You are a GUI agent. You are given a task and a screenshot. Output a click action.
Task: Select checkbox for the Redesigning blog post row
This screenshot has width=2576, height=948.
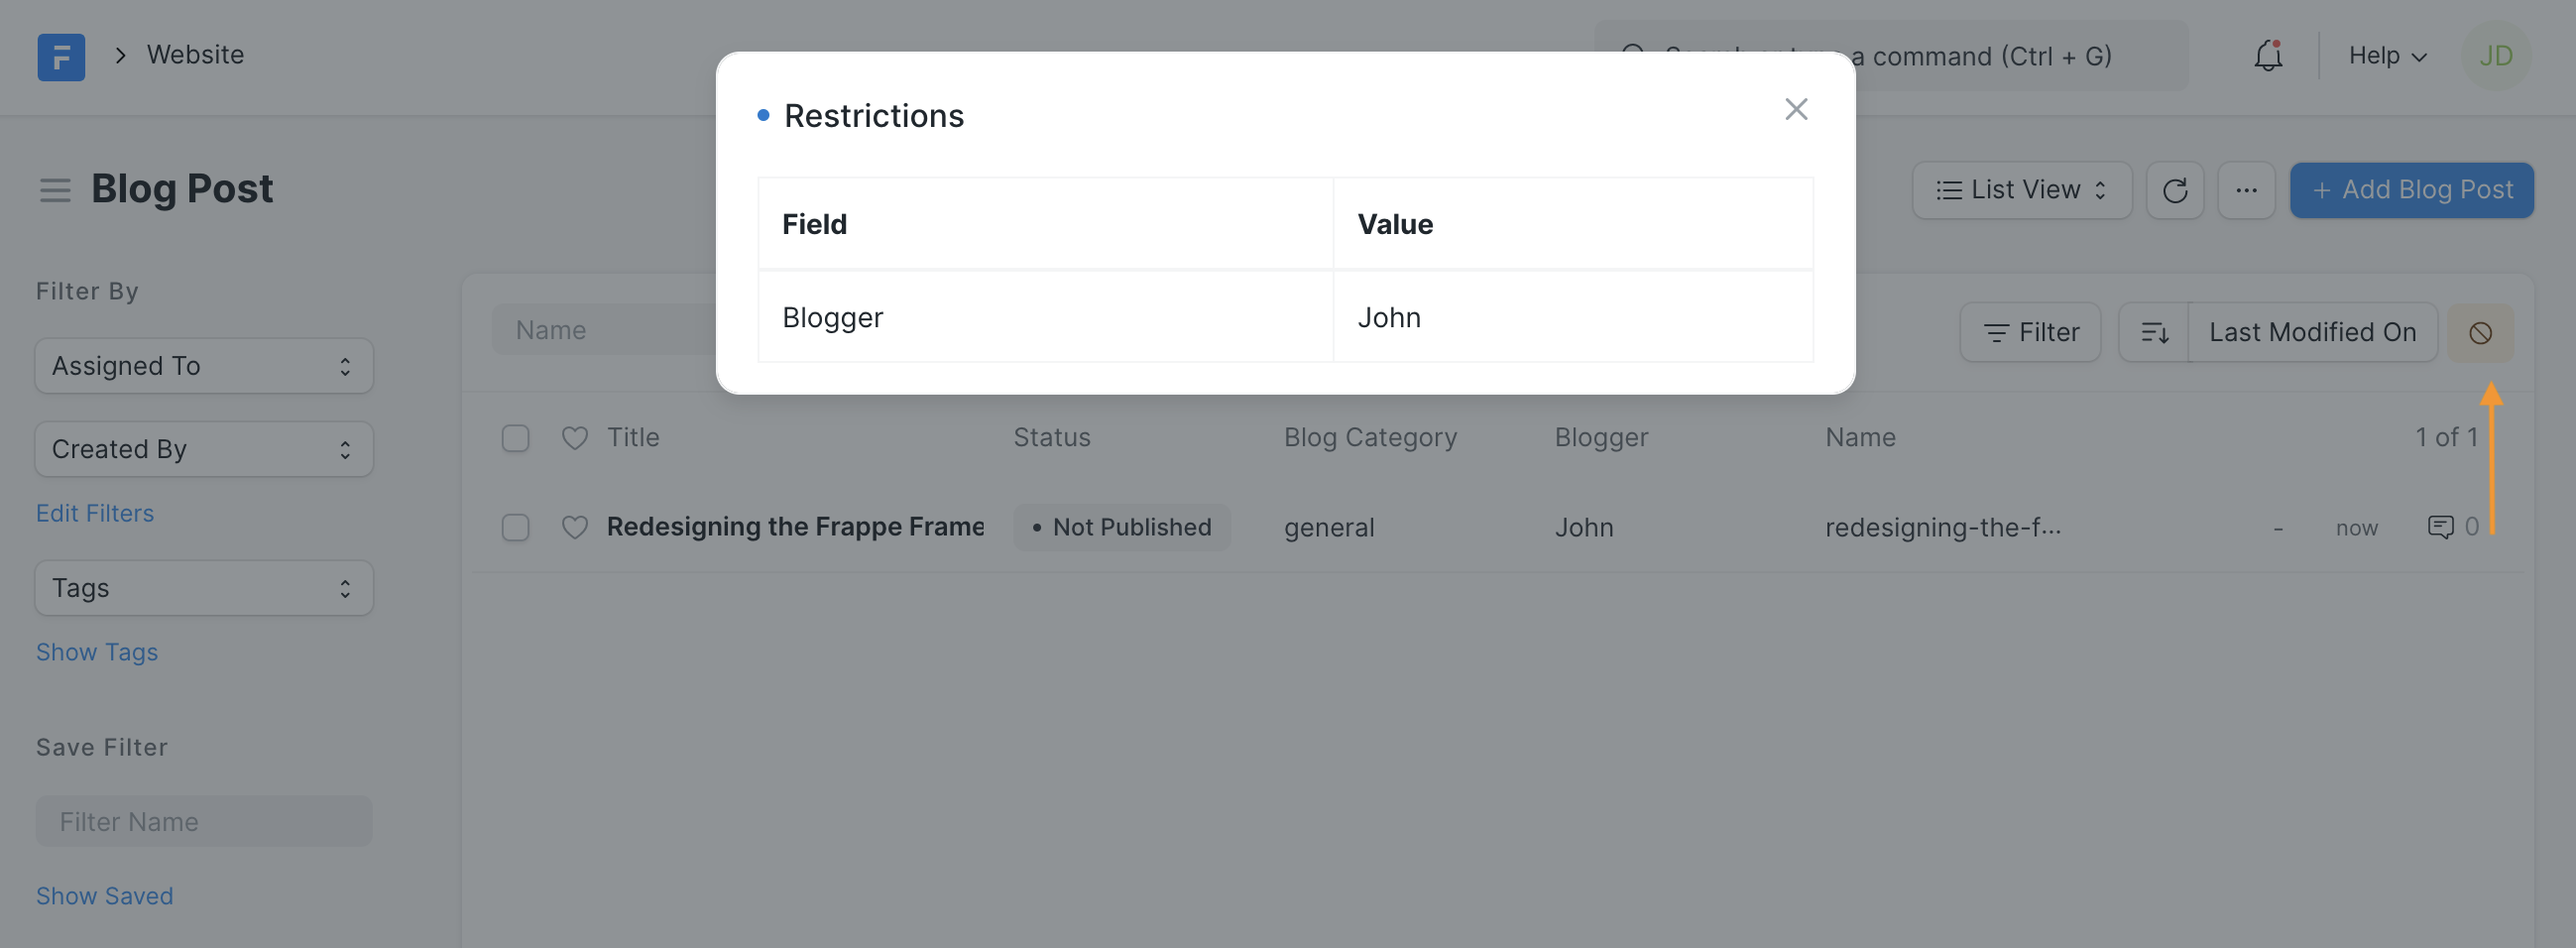515,527
